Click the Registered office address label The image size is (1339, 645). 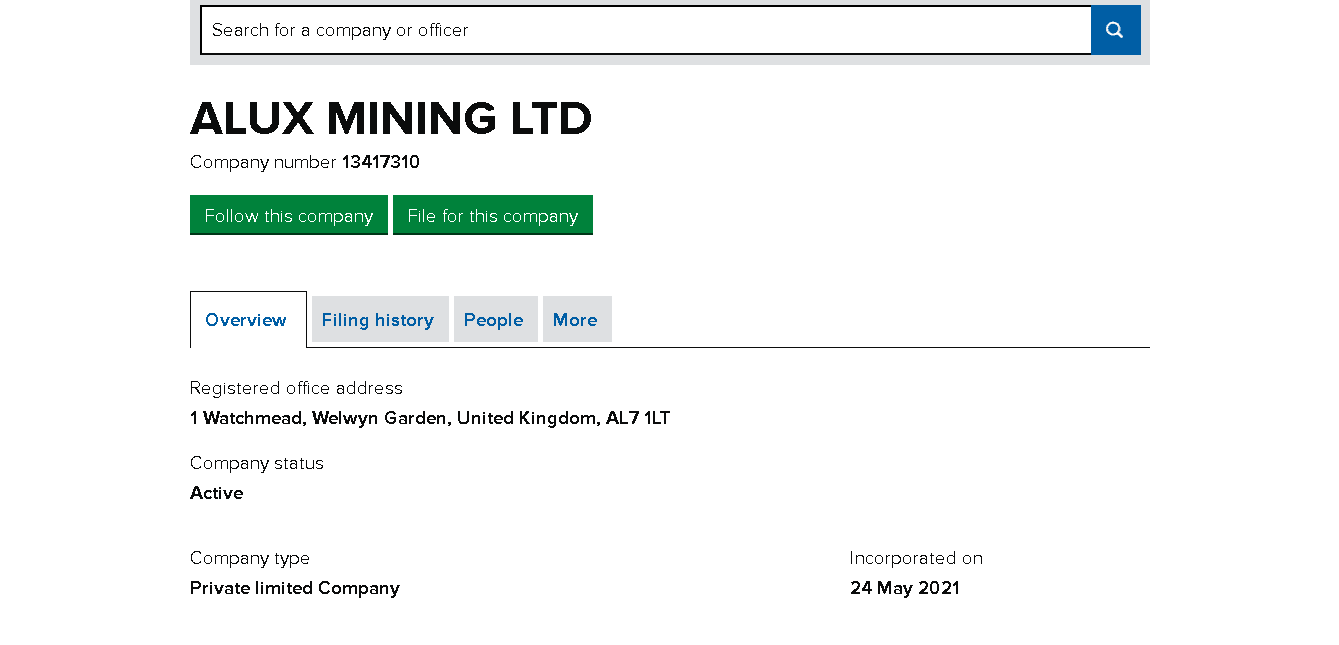pyautogui.click(x=296, y=388)
